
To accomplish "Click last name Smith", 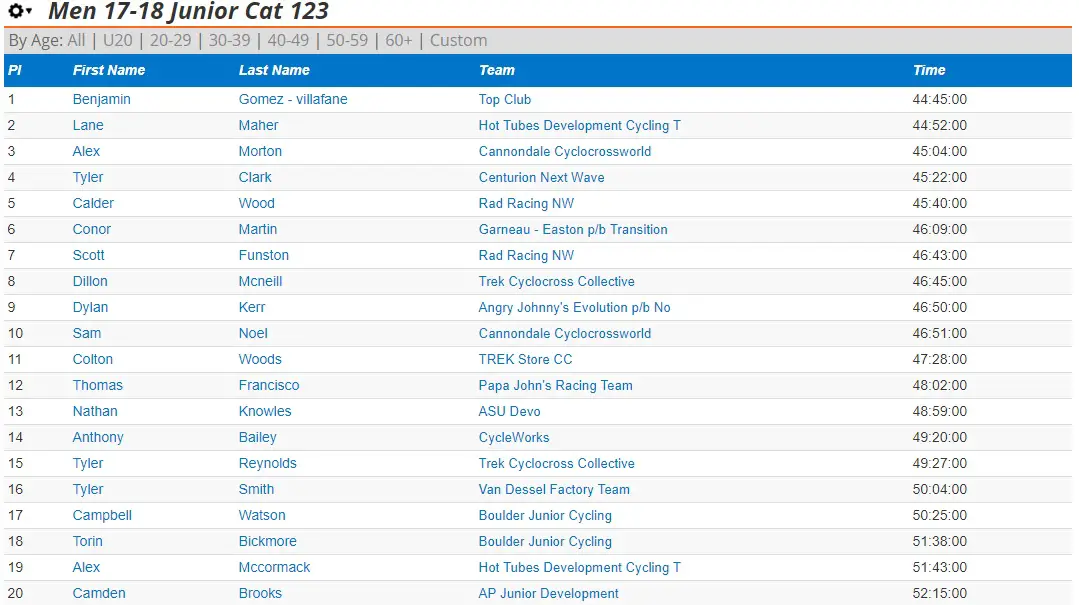I will click(257, 489).
